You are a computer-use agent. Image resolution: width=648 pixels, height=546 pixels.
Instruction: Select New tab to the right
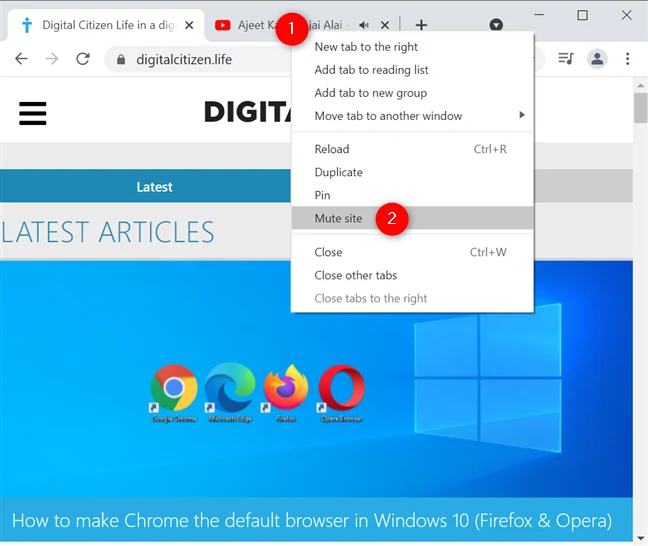412,47
